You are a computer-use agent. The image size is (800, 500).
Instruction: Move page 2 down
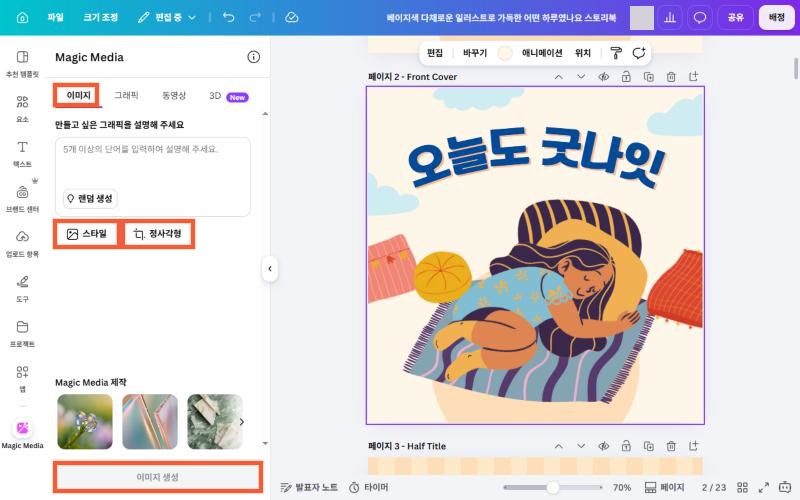click(581, 77)
